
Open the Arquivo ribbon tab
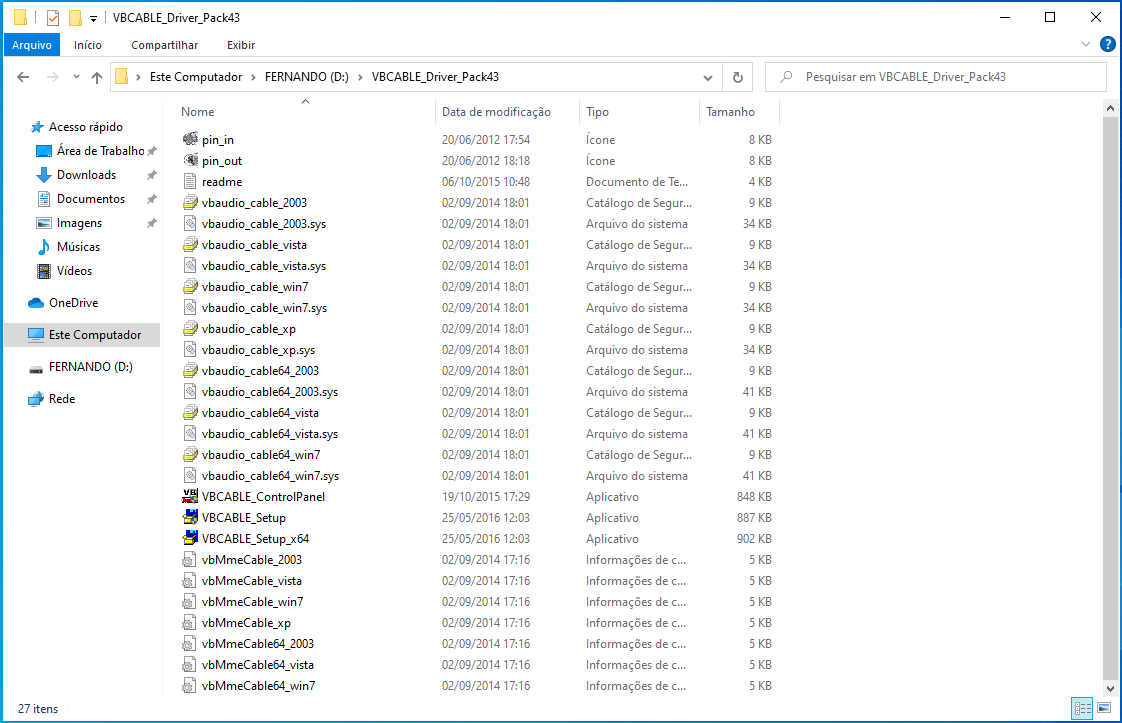pos(31,44)
